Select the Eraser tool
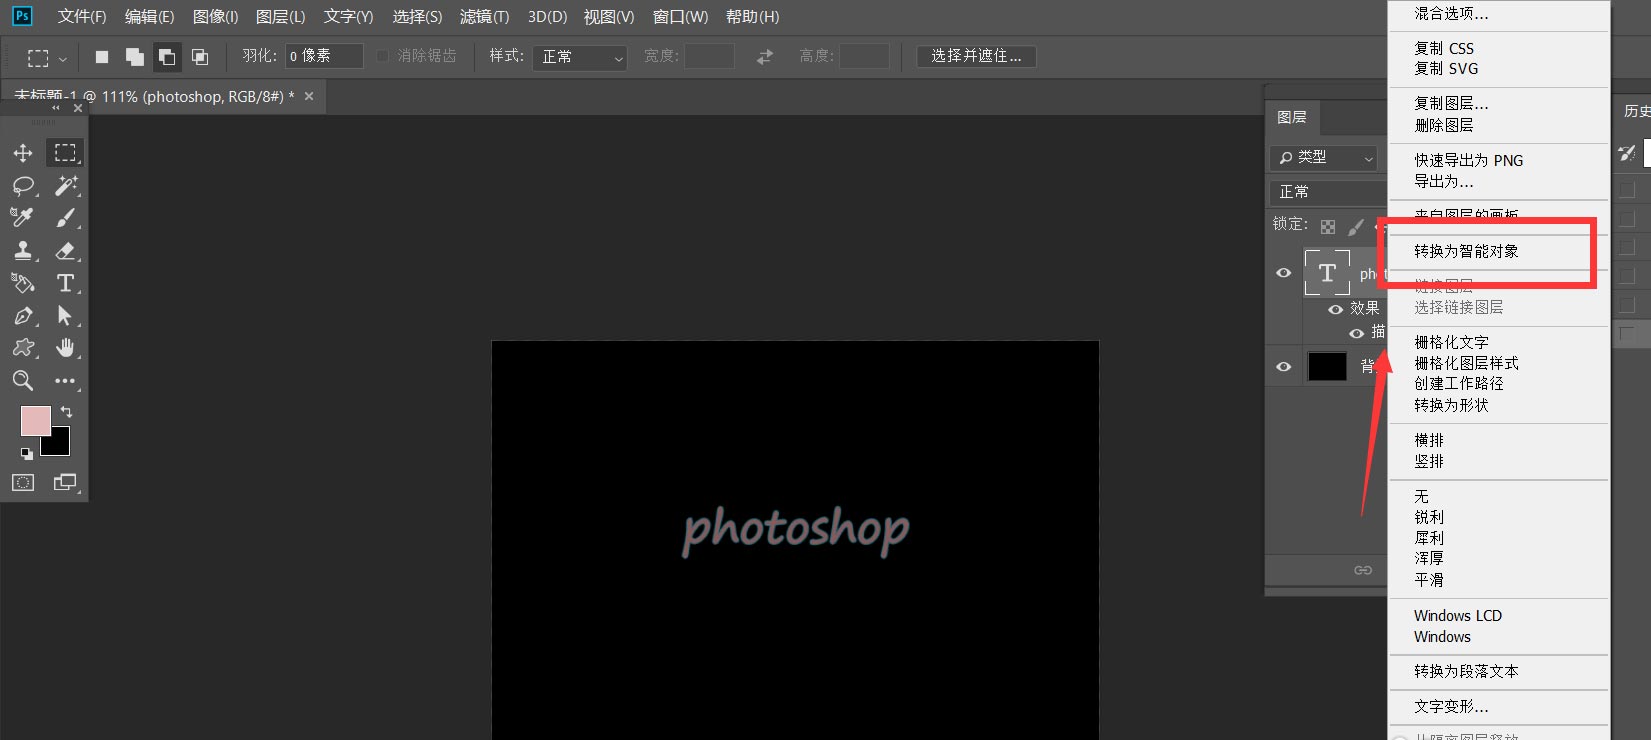The image size is (1651, 740). tap(65, 251)
